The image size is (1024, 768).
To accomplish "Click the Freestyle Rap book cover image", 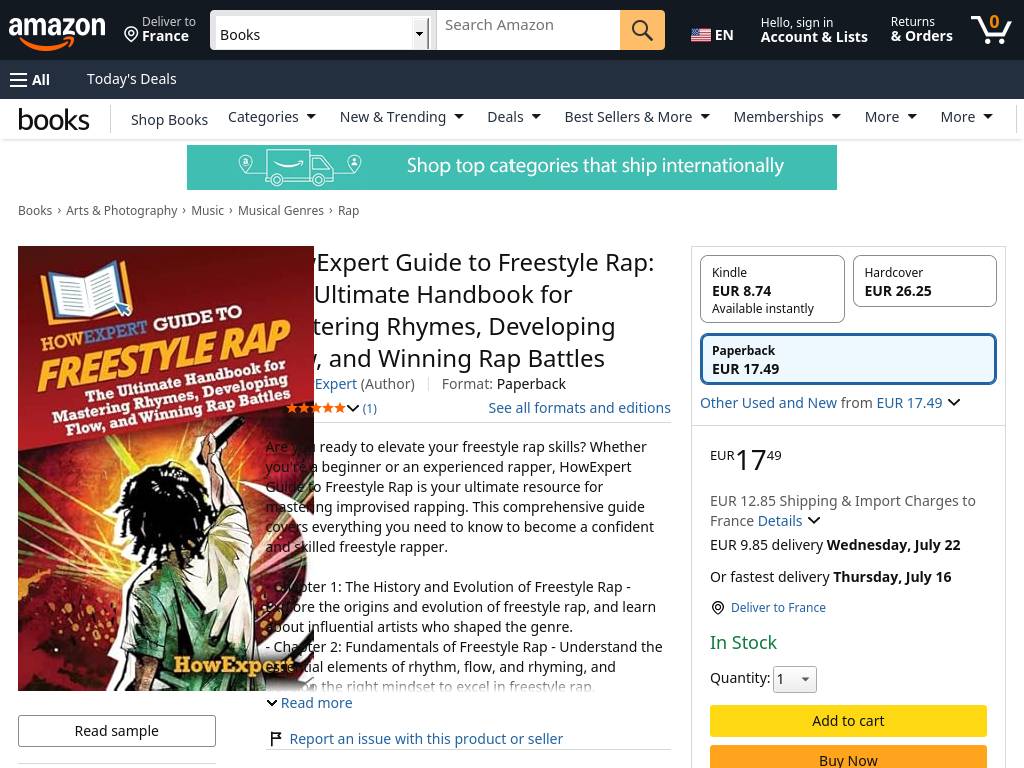I will tap(166, 468).
